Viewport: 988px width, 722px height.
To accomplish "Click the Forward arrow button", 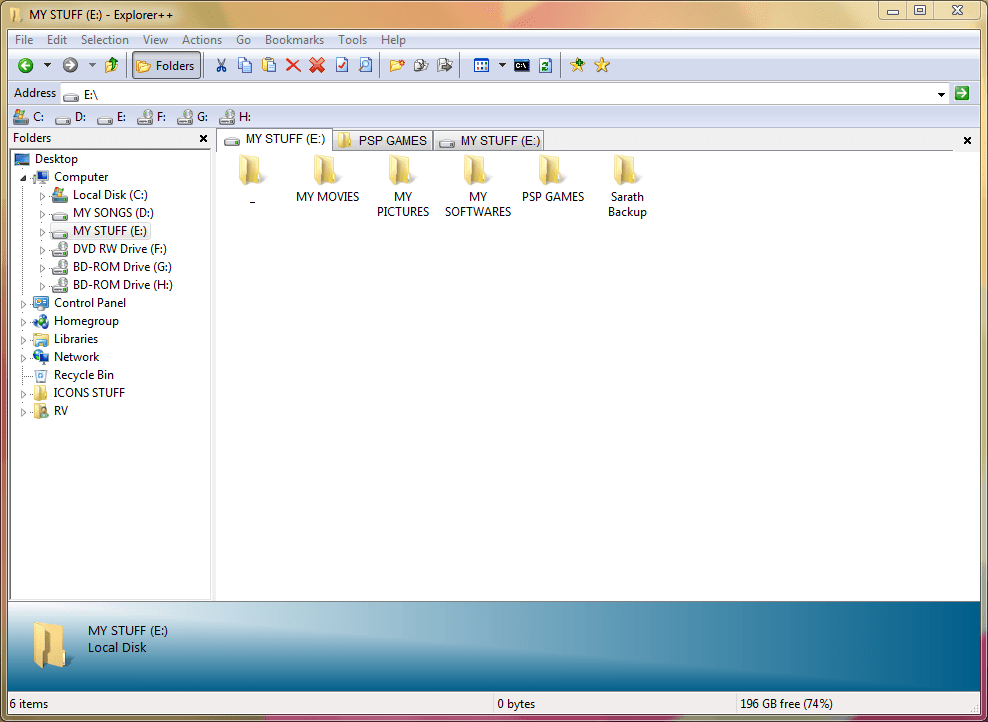I will 70,65.
